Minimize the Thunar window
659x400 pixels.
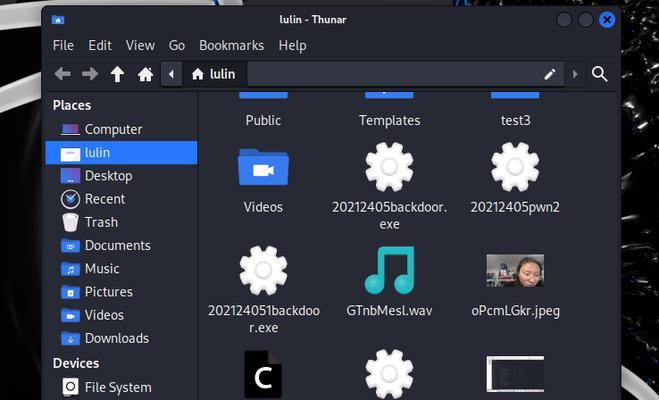point(564,20)
